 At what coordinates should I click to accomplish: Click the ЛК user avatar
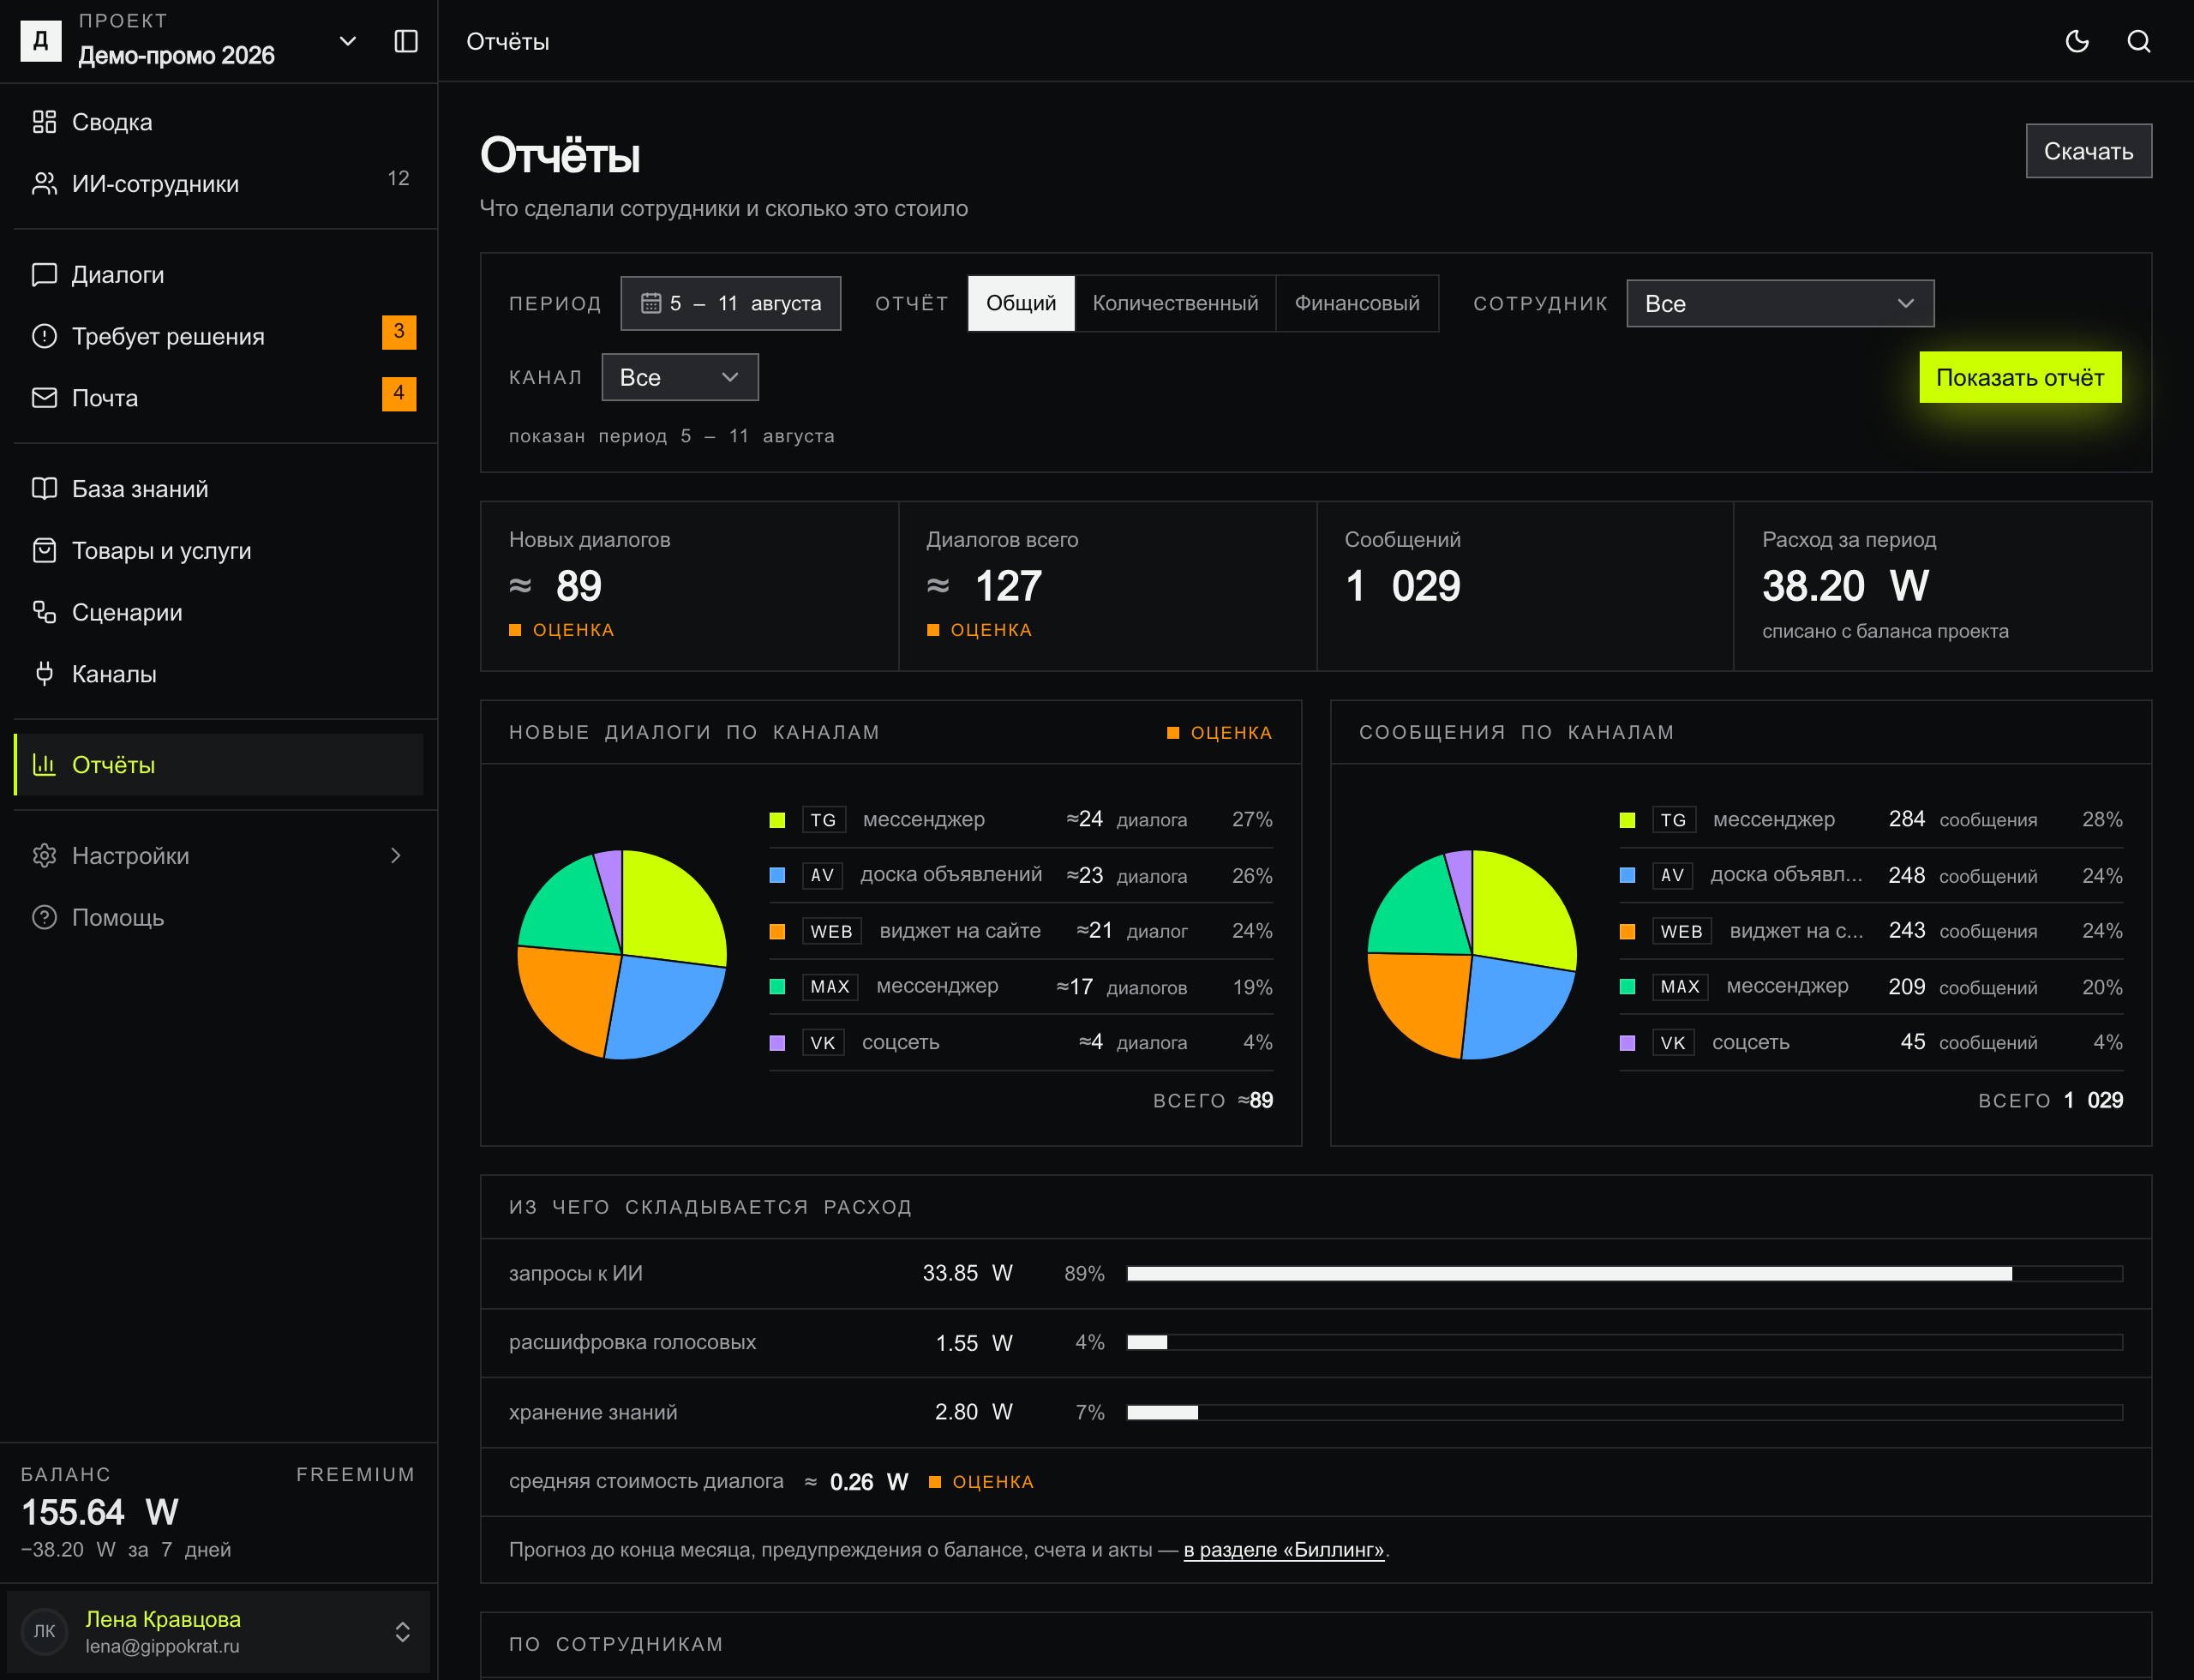(x=45, y=1631)
